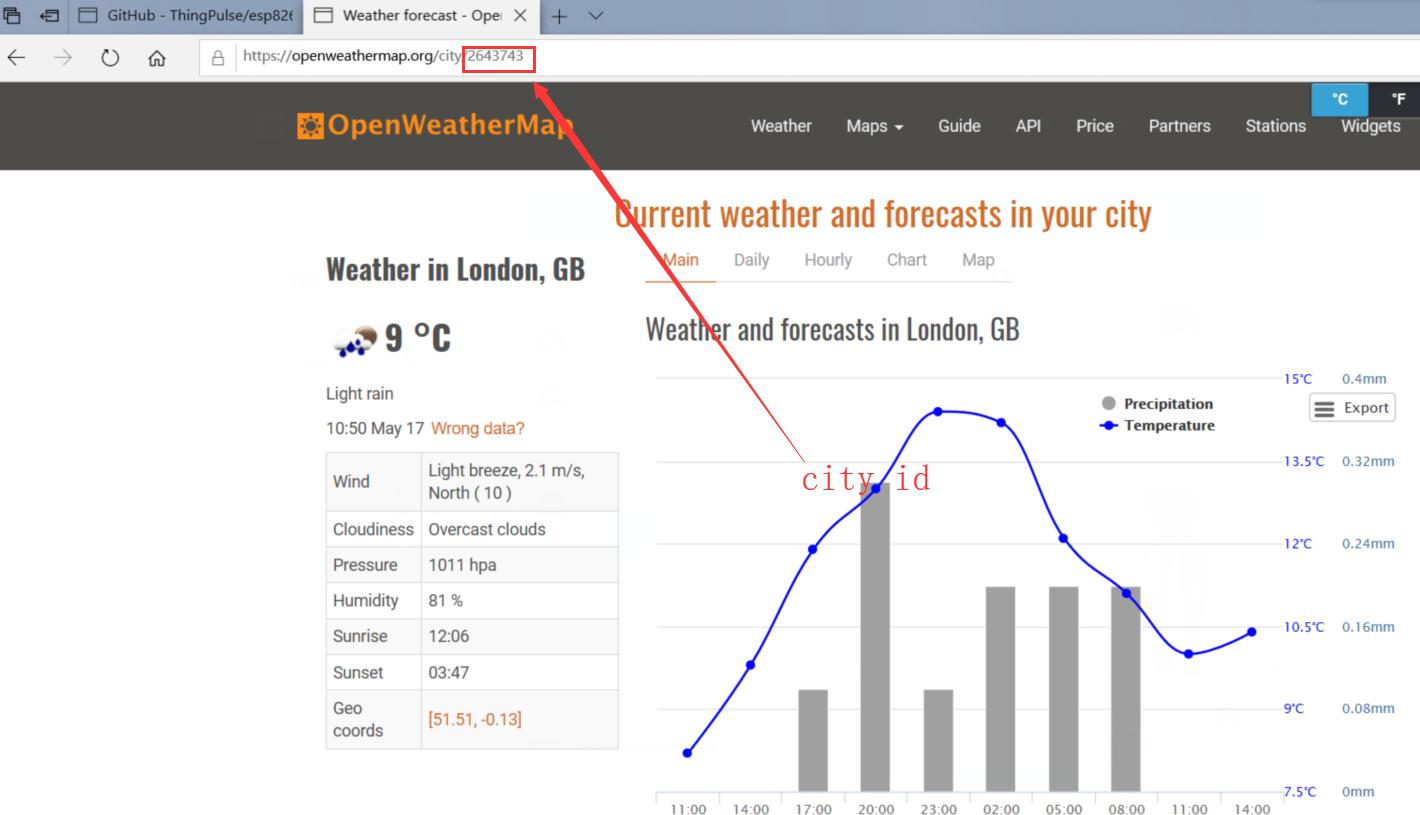Select the Main forecast tab
Image resolution: width=1420 pixels, height=815 pixels.
click(681, 260)
